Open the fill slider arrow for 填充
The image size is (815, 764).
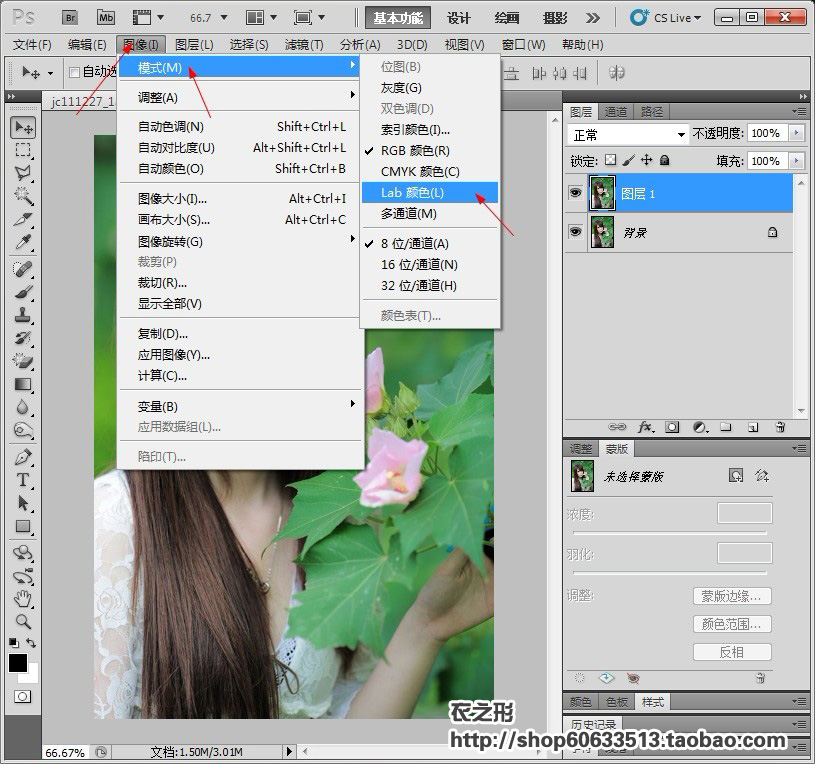796,161
